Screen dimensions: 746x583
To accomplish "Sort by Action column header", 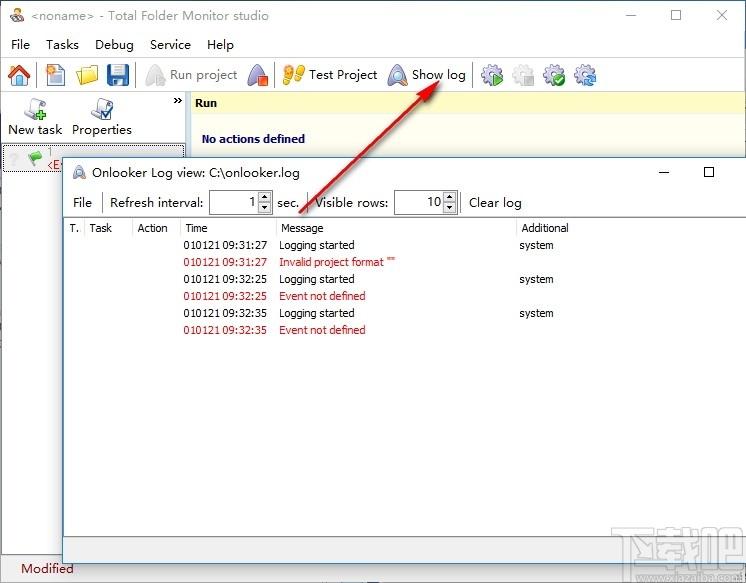I will 157,228.
